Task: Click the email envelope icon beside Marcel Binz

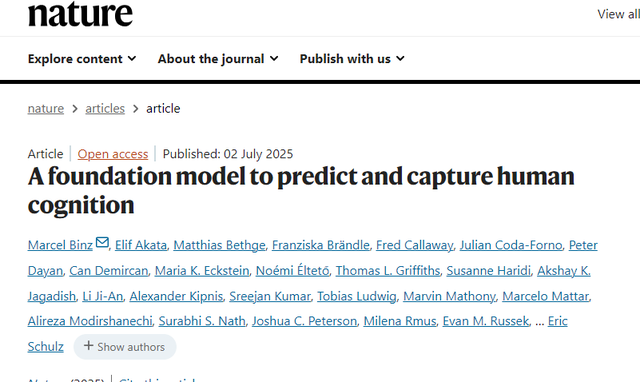Action: click(102, 242)
